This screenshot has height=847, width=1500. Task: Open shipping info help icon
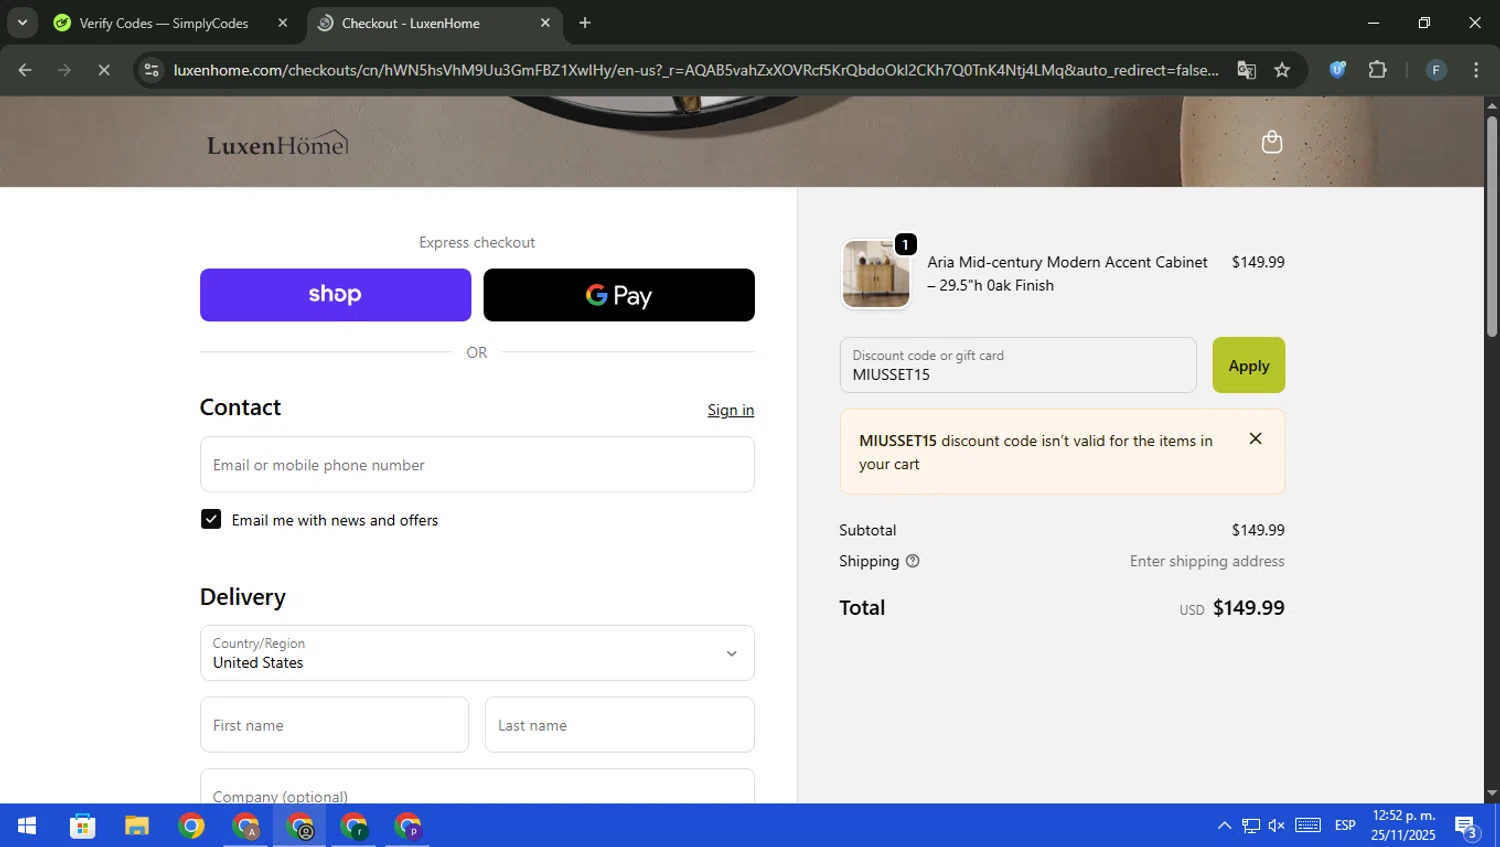(912, 561)
